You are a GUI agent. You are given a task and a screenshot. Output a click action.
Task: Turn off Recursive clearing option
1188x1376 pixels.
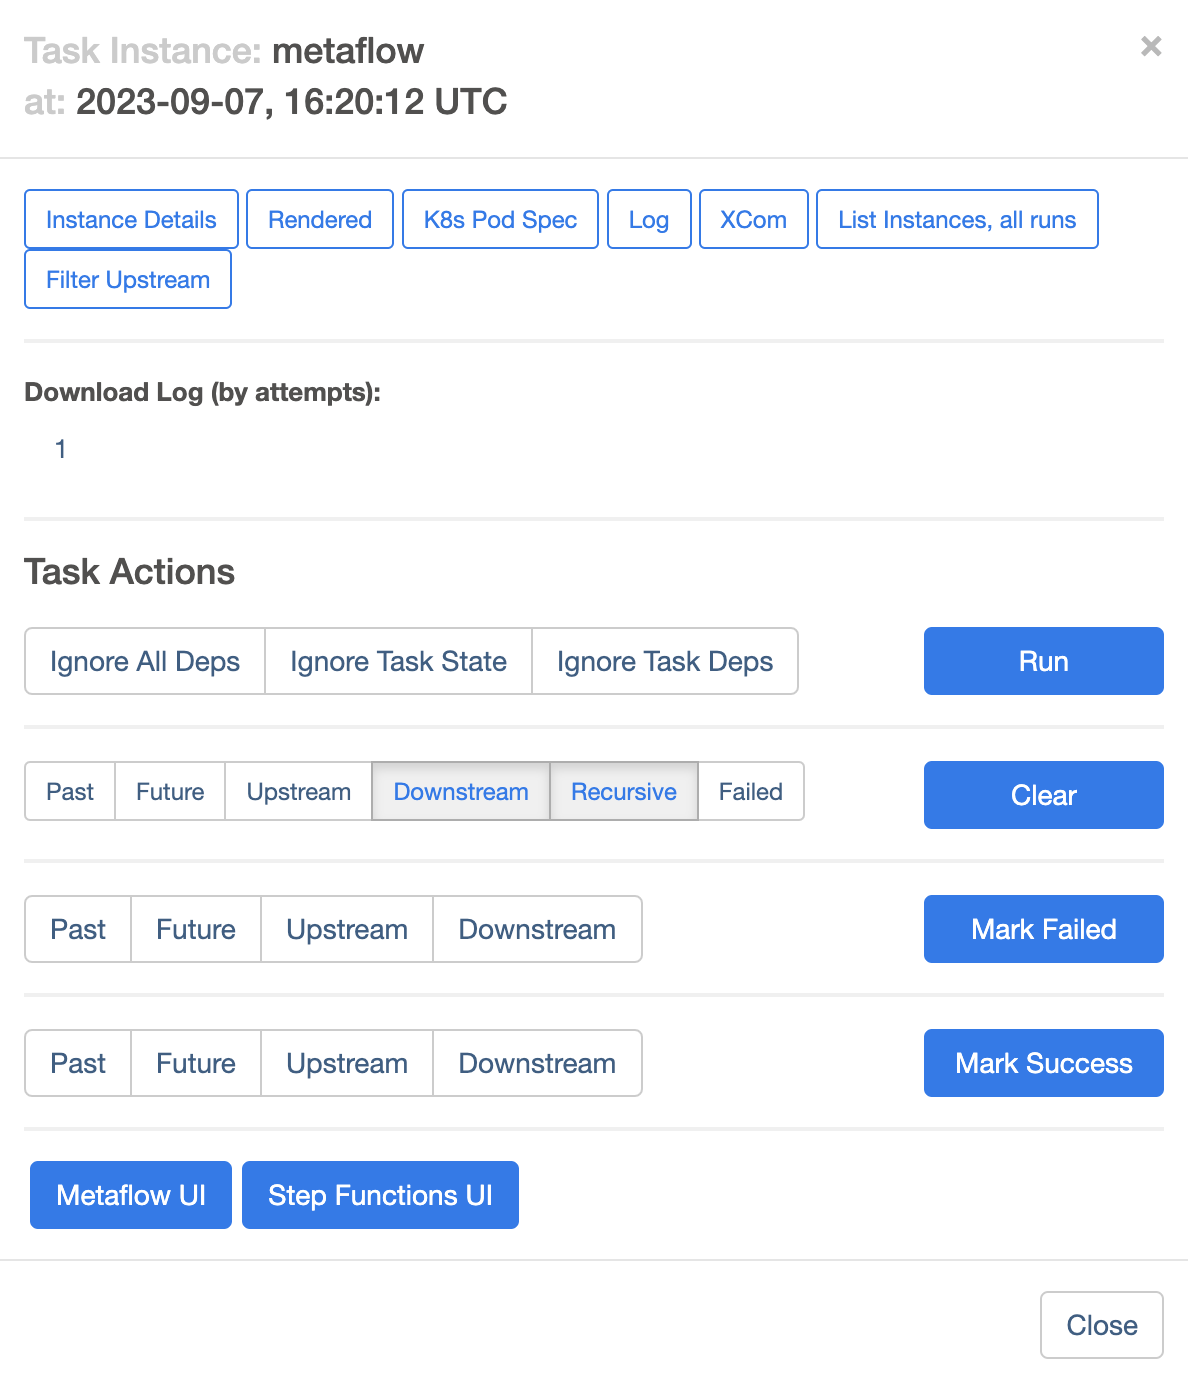coord(624,791)
